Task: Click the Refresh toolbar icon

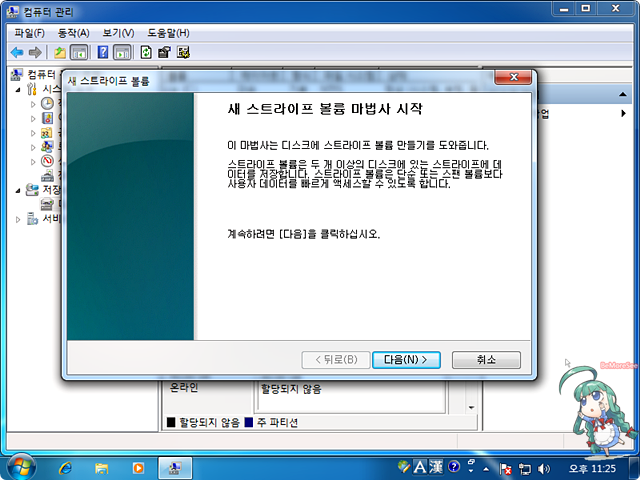Action: click(147, 52)
